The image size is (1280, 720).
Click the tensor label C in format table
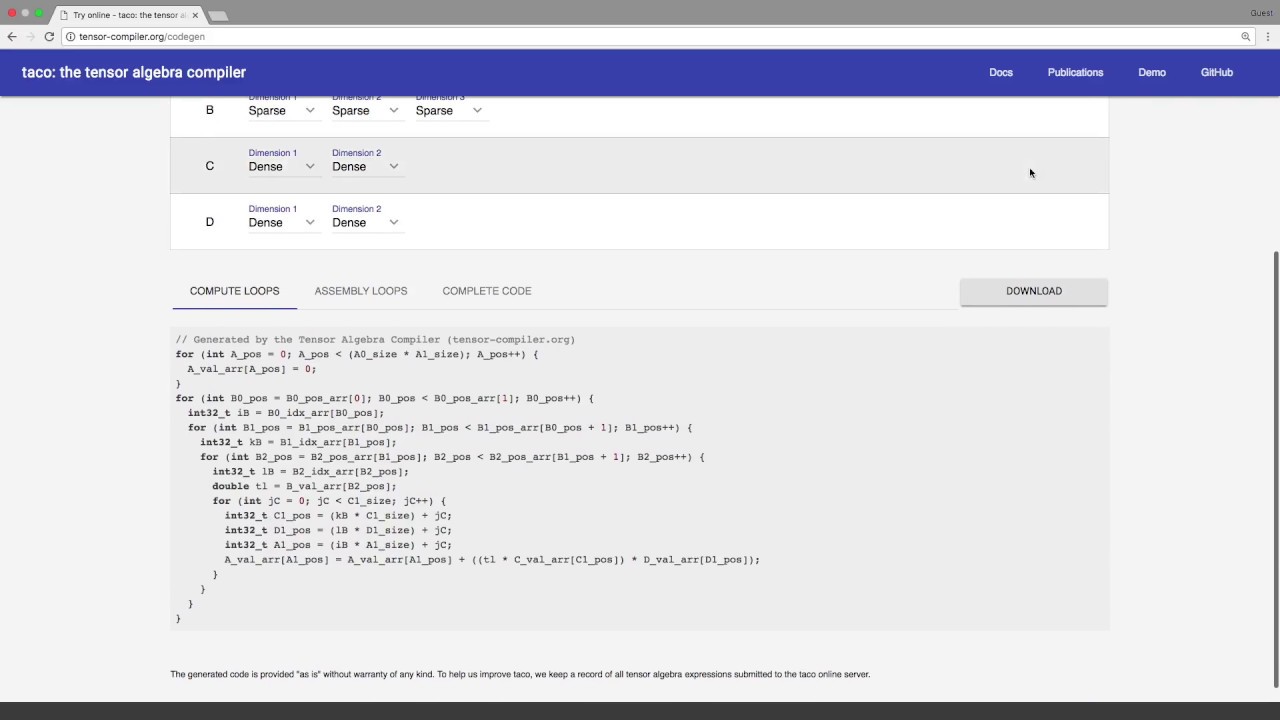[210, 166]
